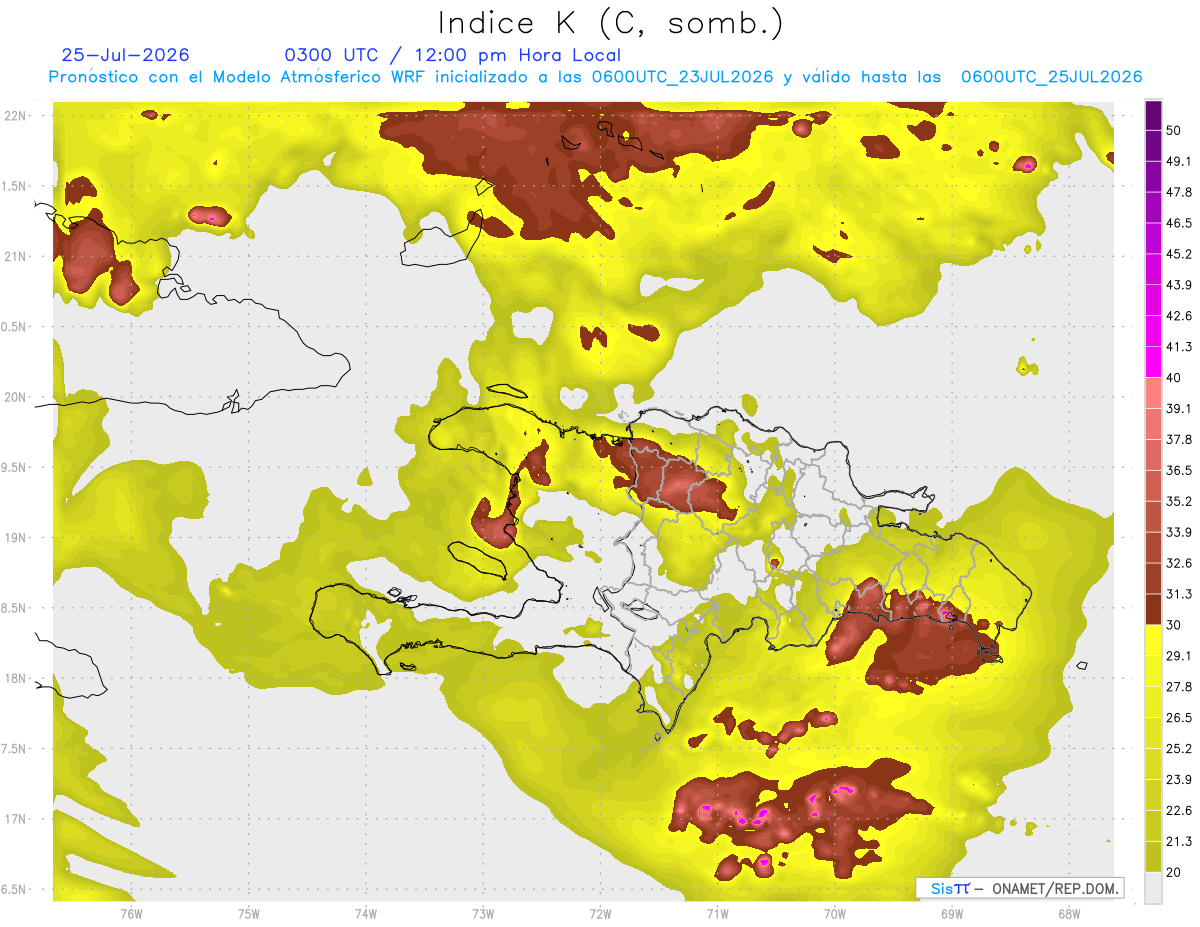Click the '39.1' color scale value

(x=1179, y=408)
